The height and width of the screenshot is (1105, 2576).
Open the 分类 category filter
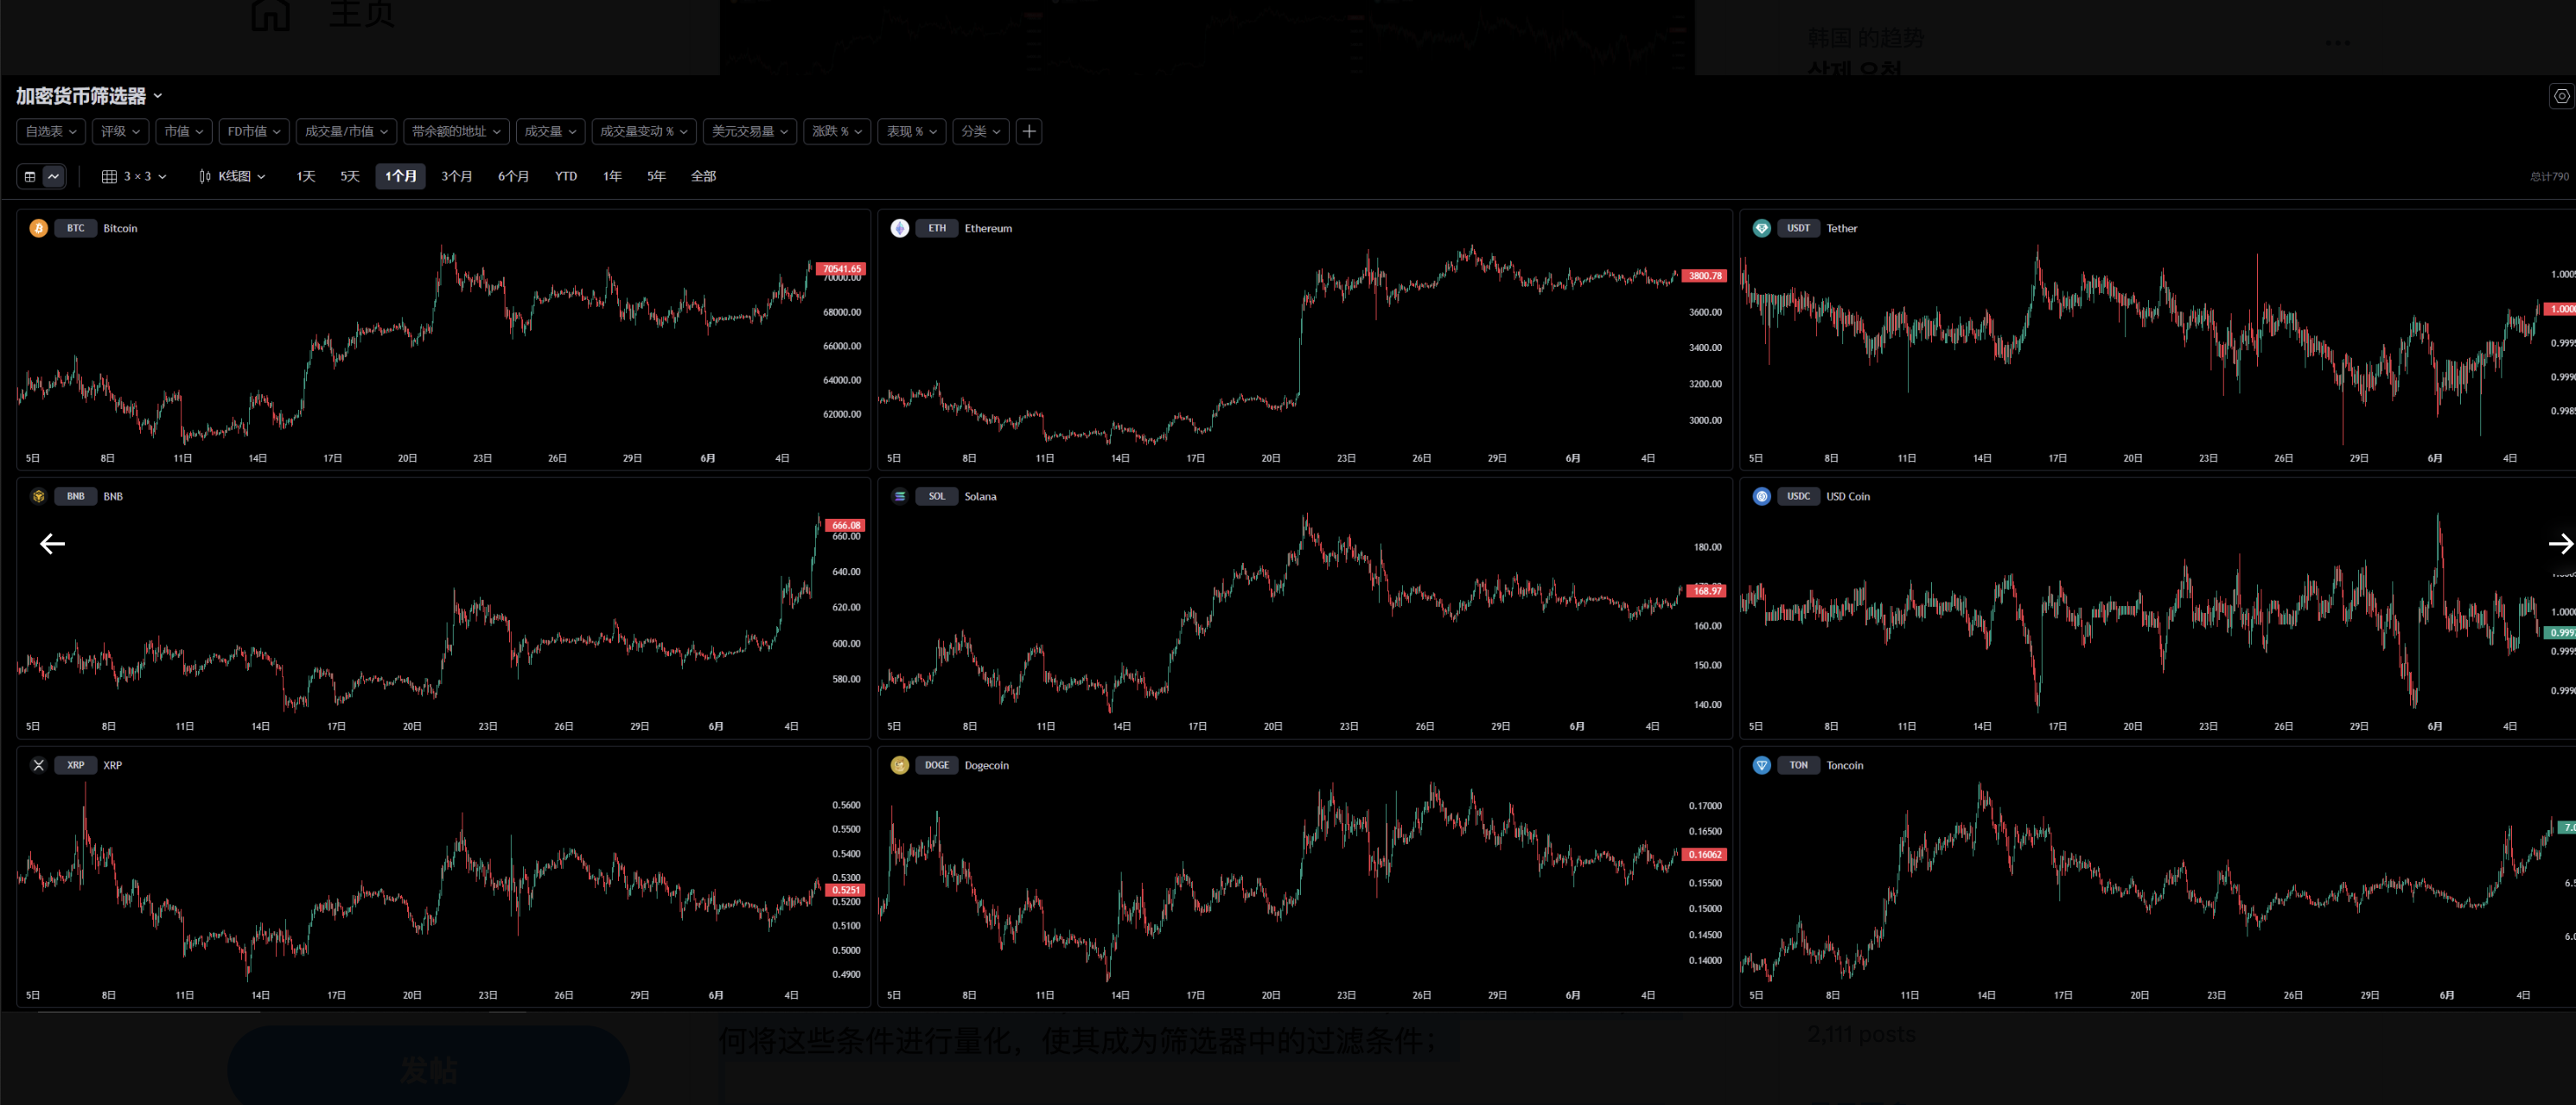tap(981, 131)
